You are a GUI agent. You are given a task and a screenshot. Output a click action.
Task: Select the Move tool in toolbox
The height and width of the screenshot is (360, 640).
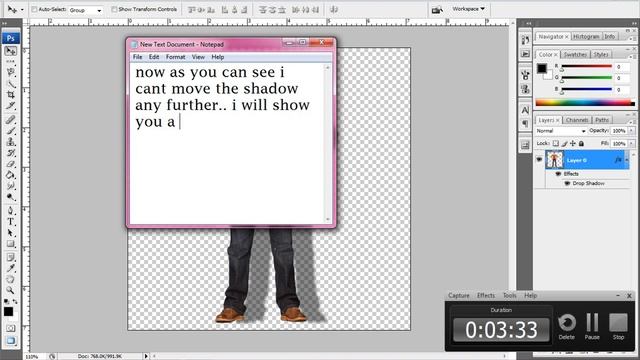point(11,51)
